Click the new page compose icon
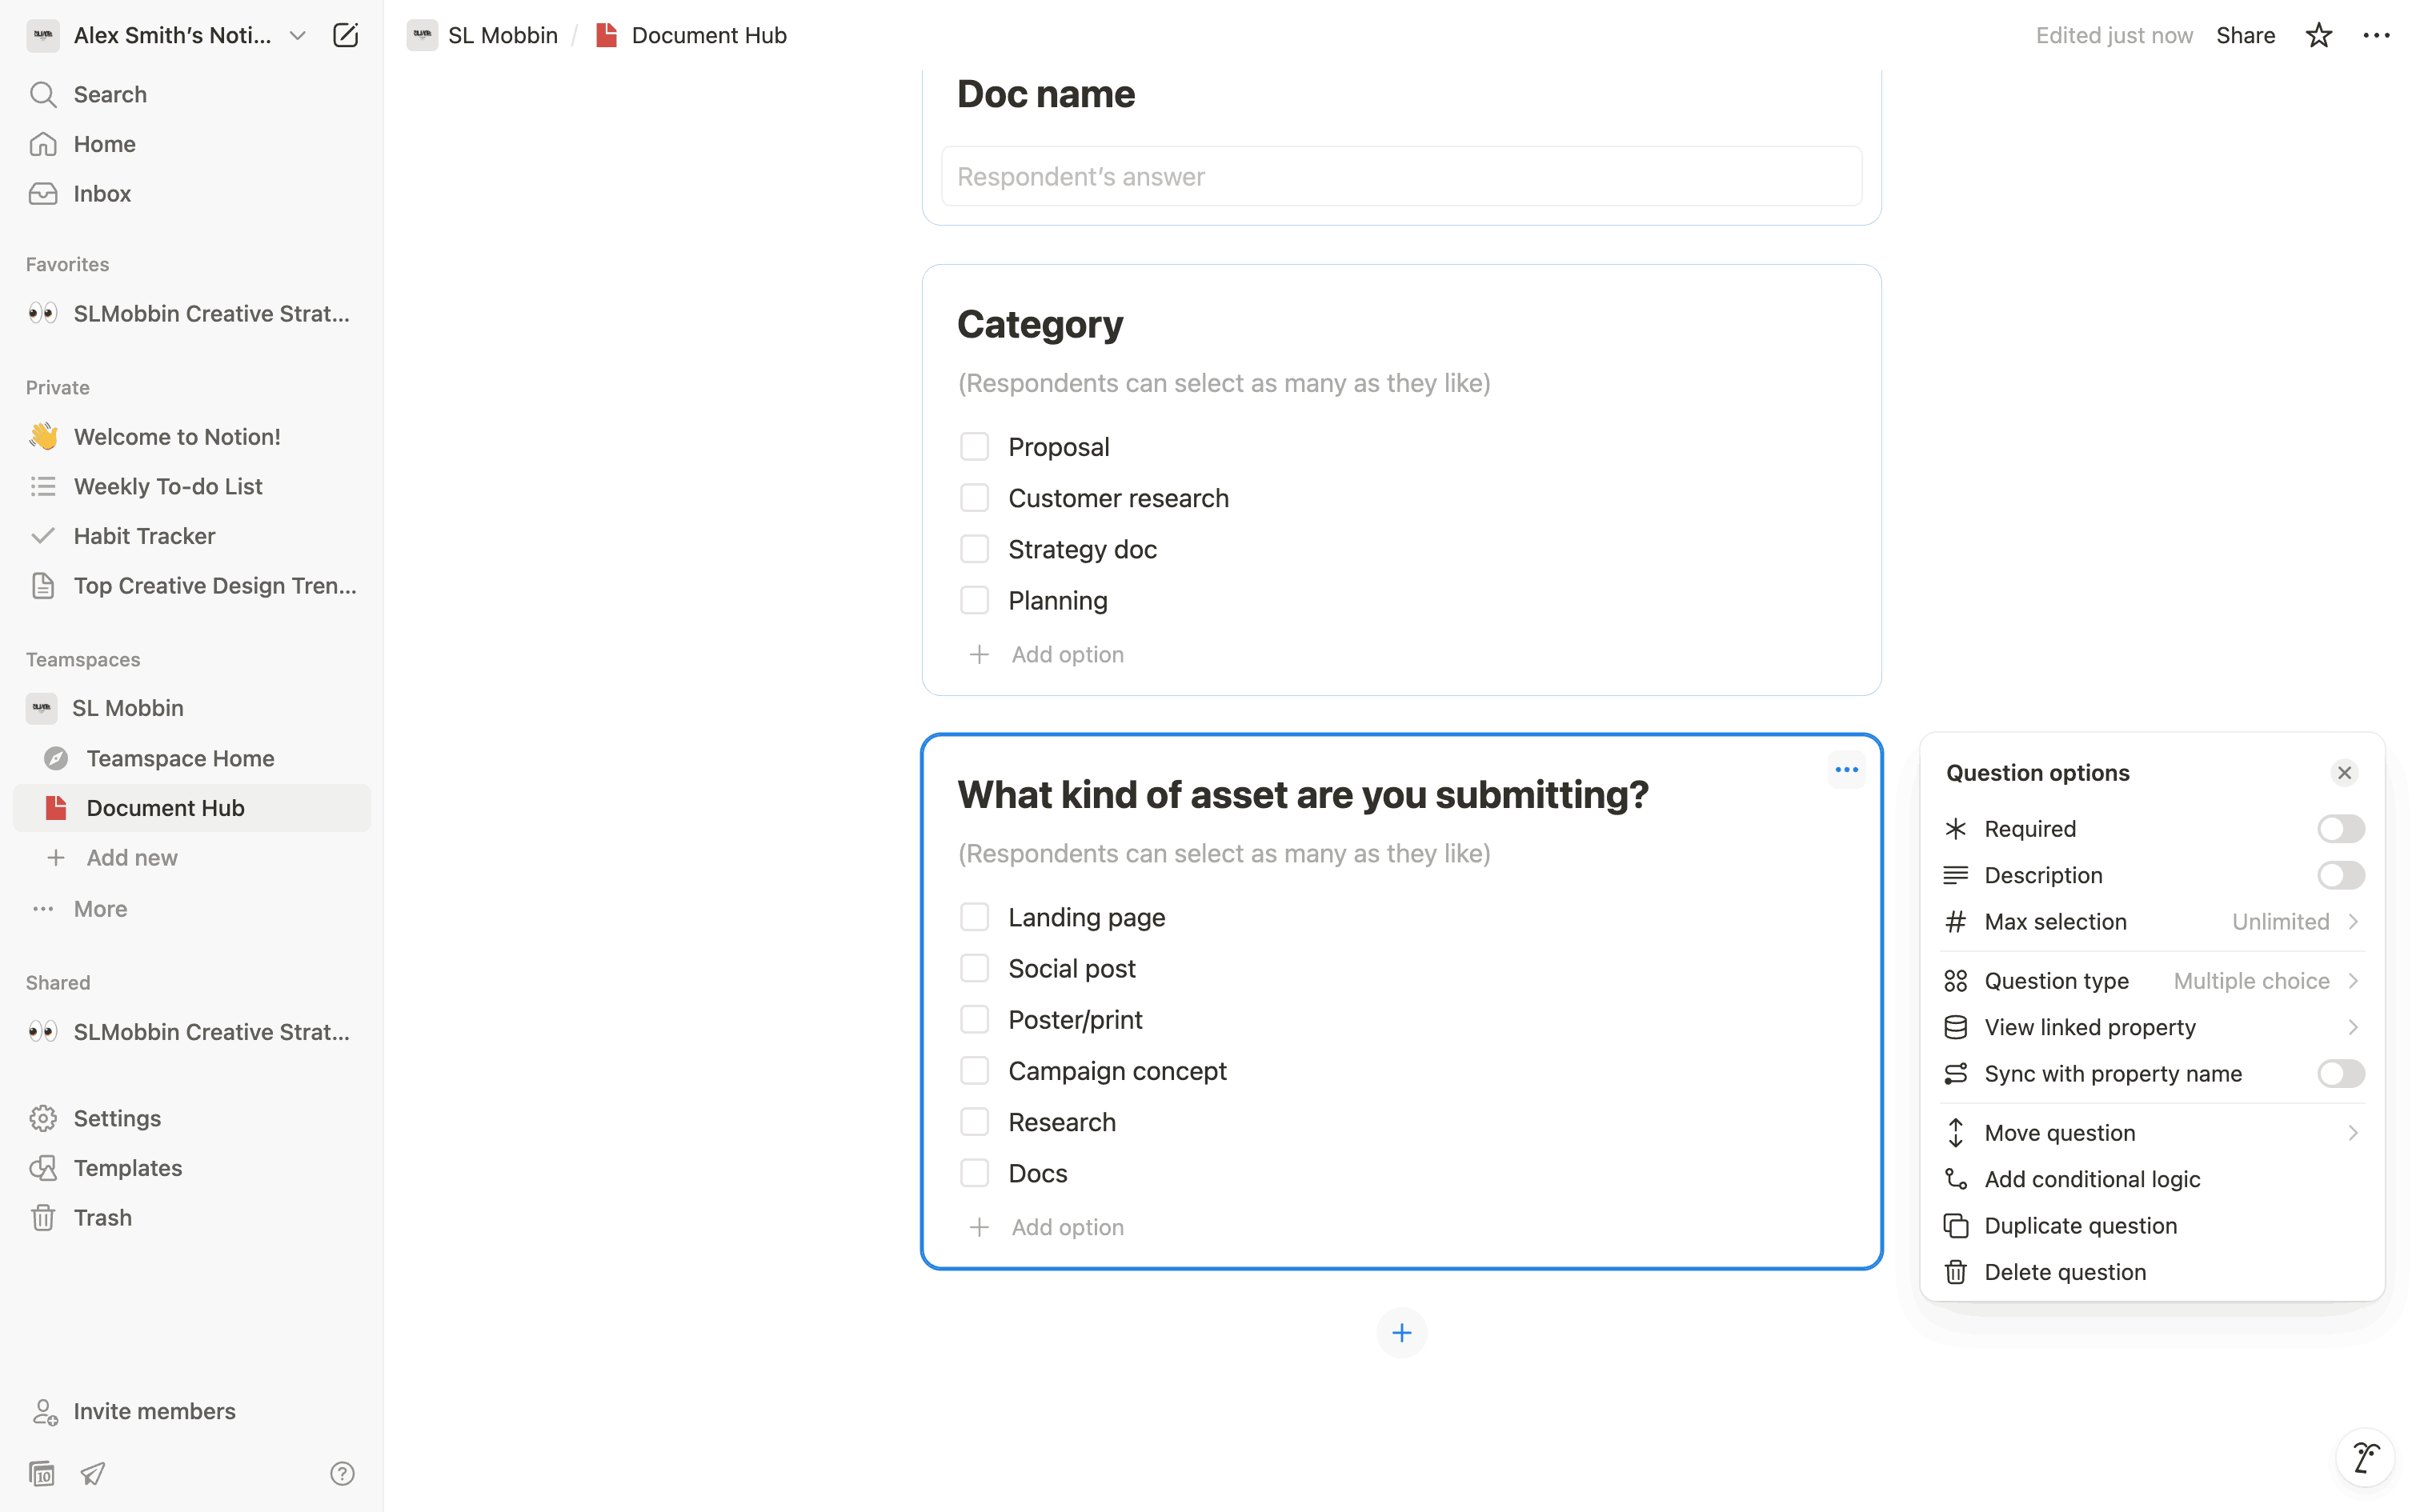The height and width of the screenshot is (1512, 2420). coord(345,36)
